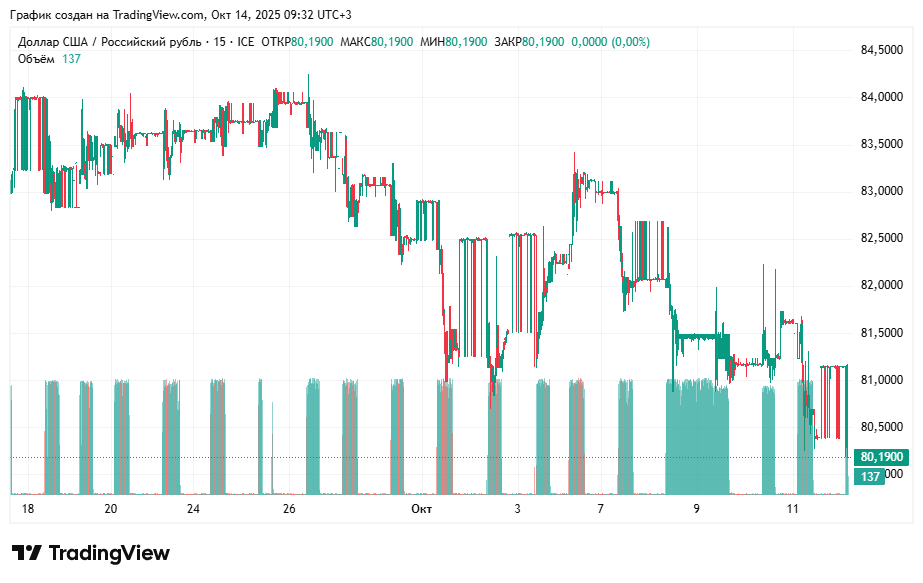
Task: Click the МАКС high price value
Action: point(392,42)
